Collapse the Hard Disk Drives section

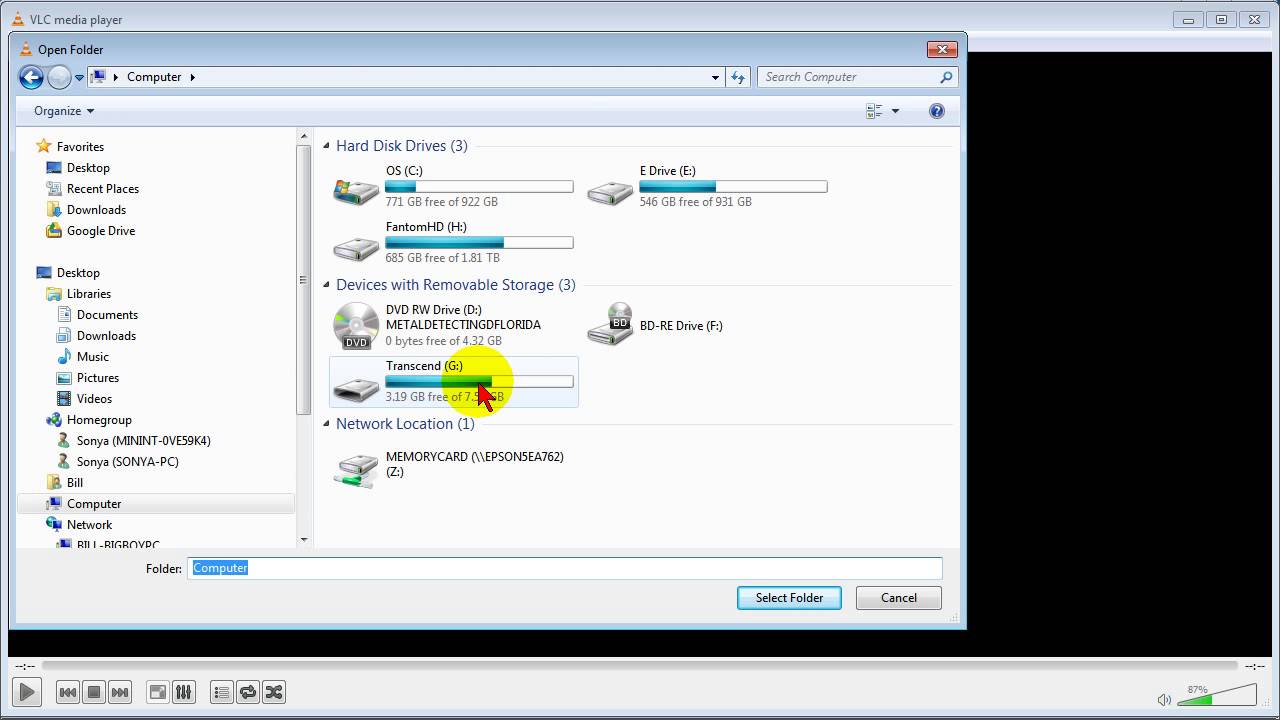pos(325,145)
